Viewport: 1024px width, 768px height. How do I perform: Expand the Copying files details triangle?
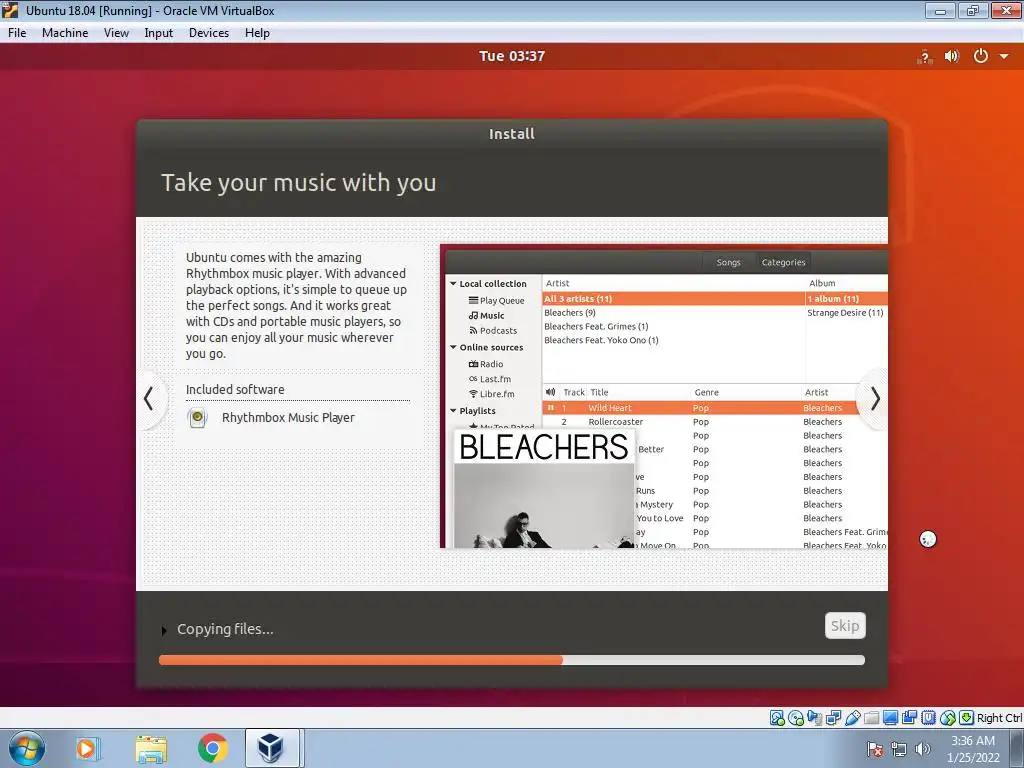pos(163,630)
